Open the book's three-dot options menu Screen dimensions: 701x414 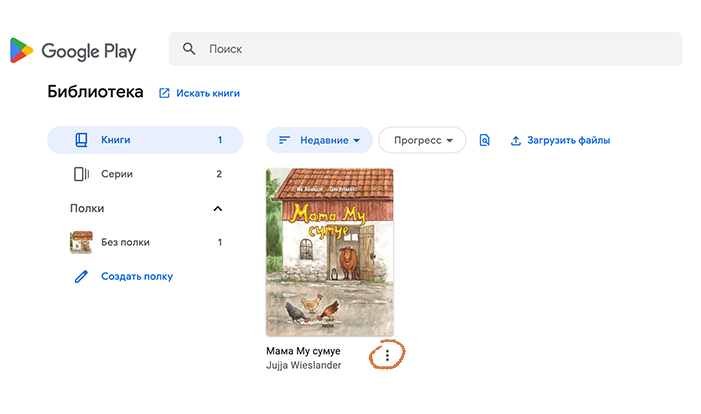387,355
